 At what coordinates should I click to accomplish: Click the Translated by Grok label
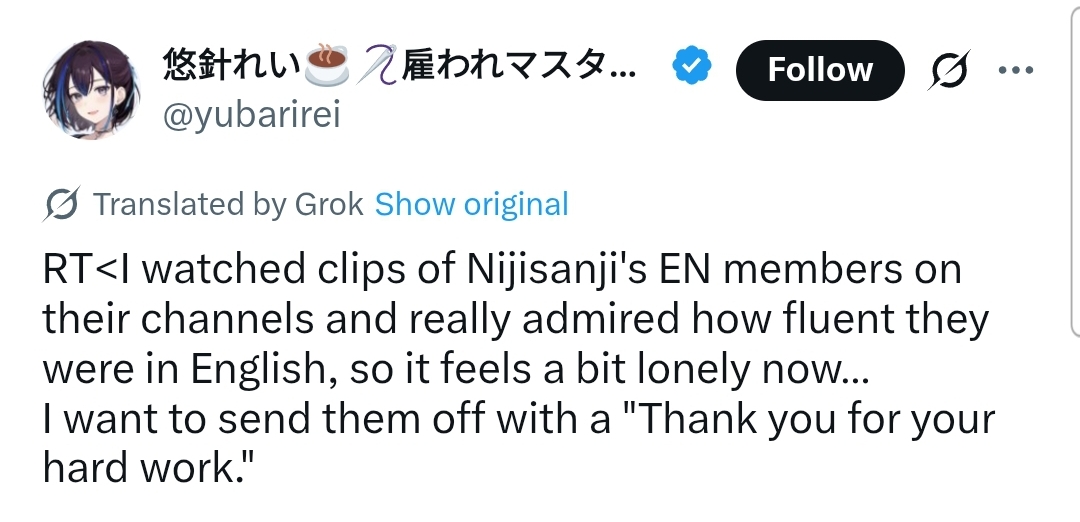pyautogui.click(x=228, y=205)
